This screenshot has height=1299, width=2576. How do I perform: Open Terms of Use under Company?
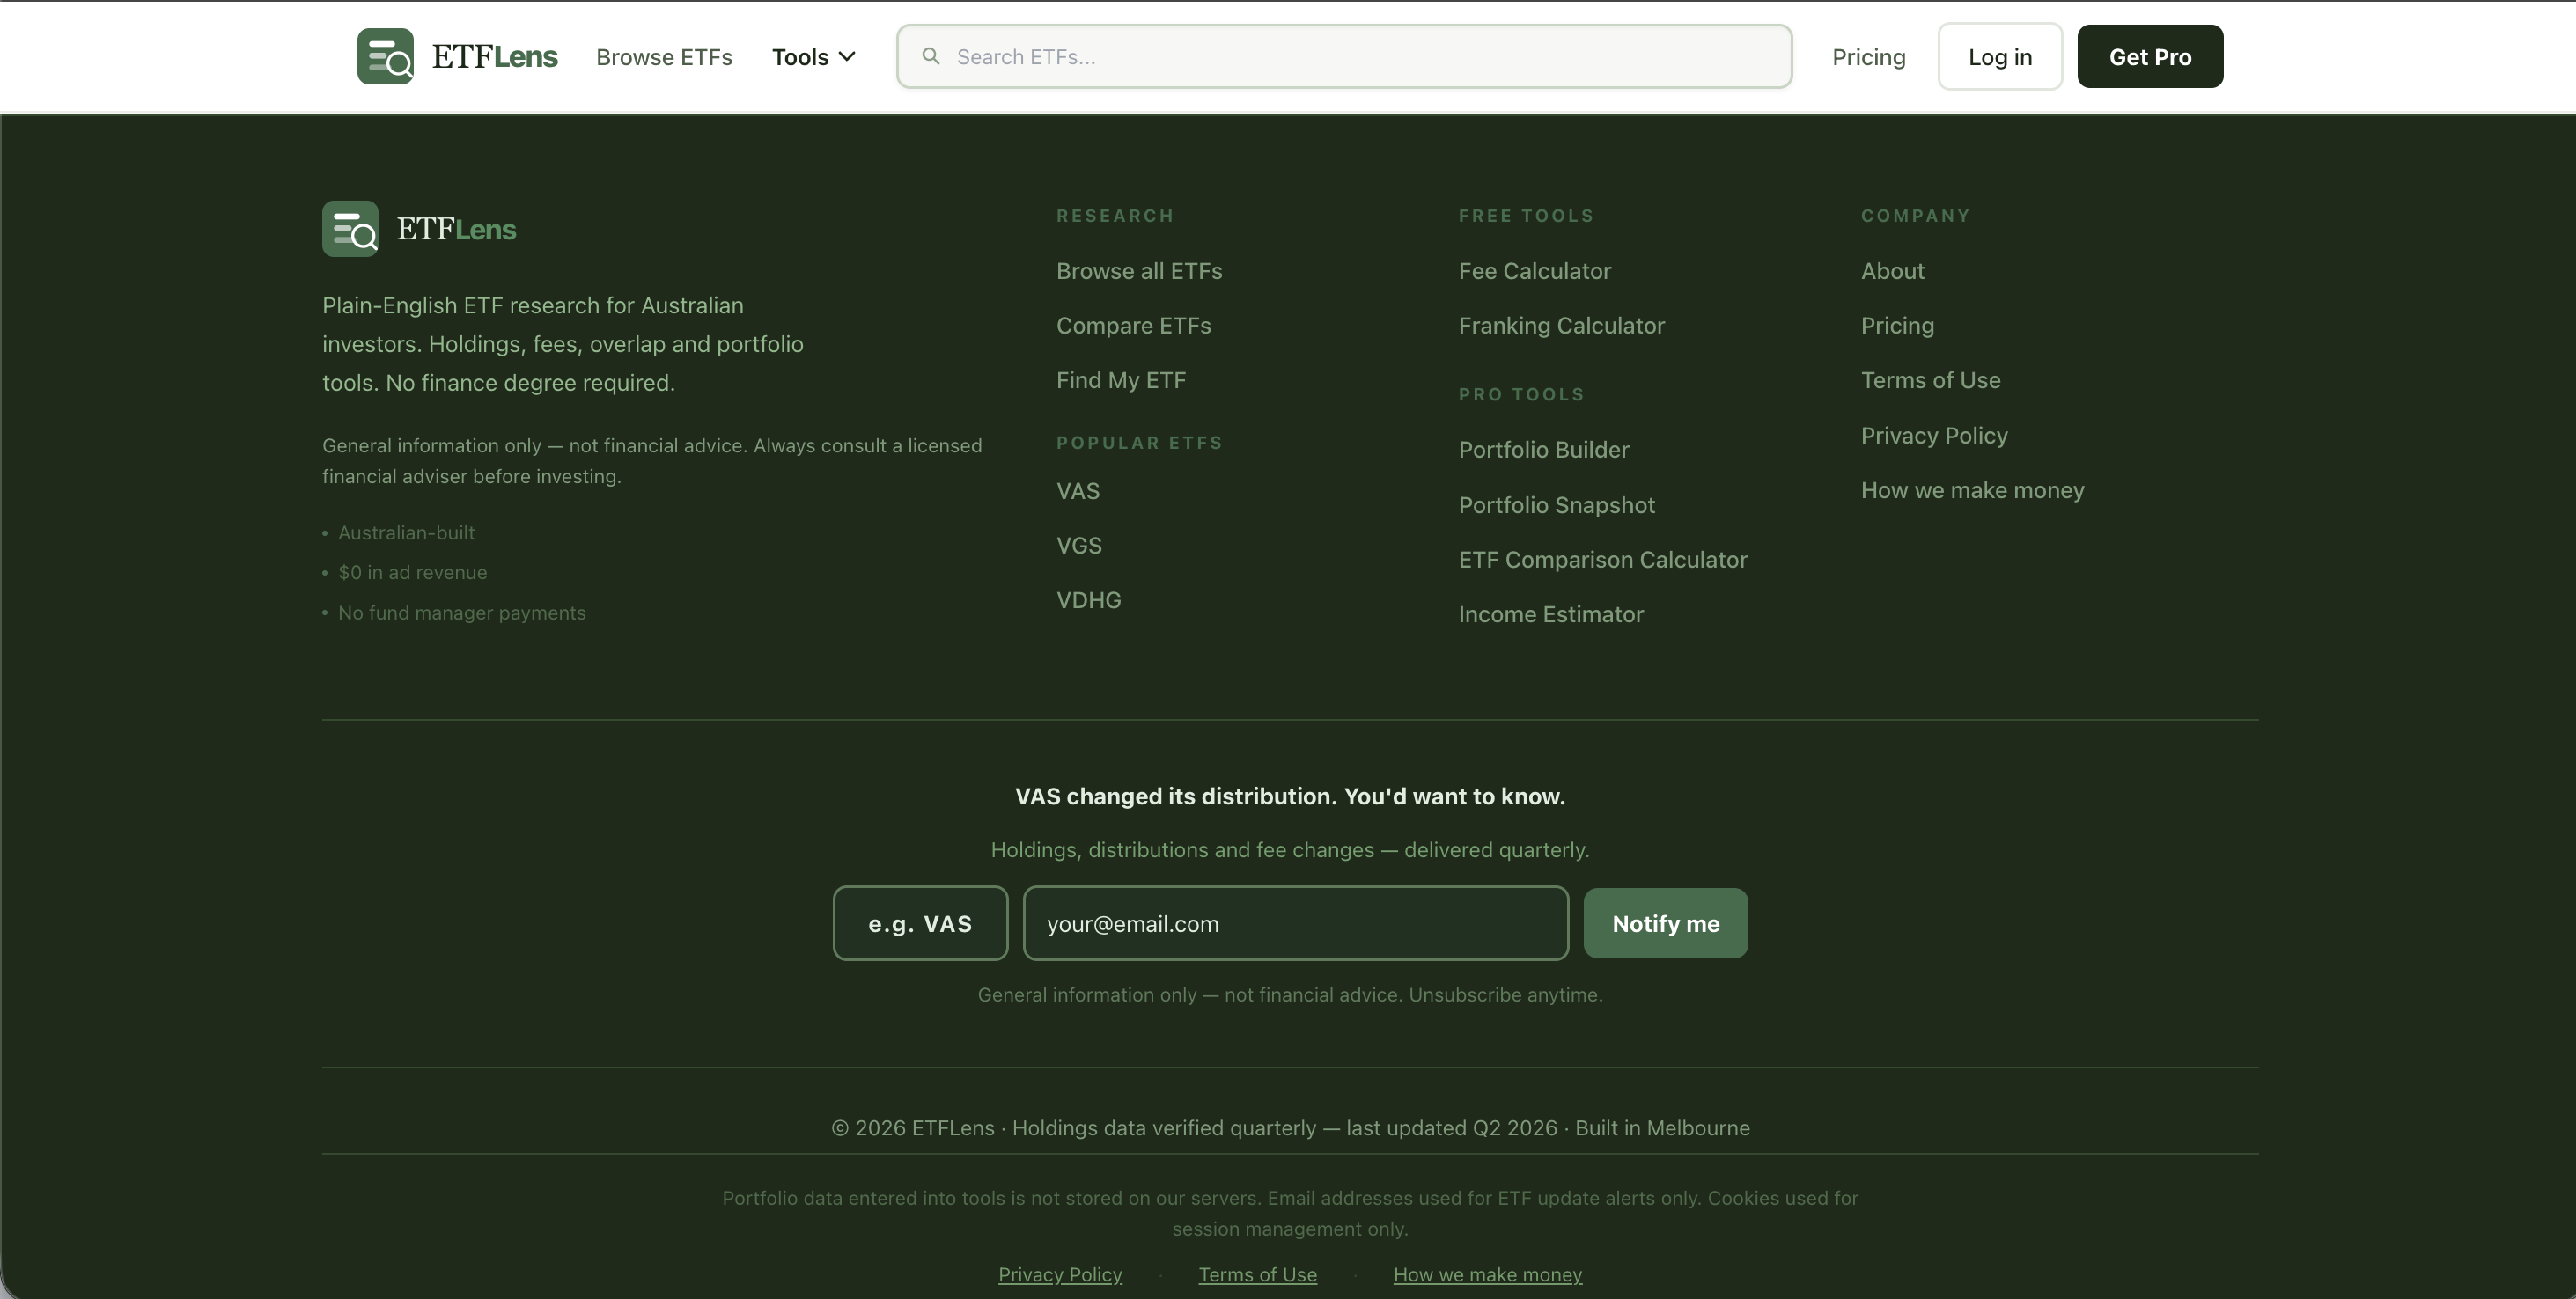click(1930, 380)
